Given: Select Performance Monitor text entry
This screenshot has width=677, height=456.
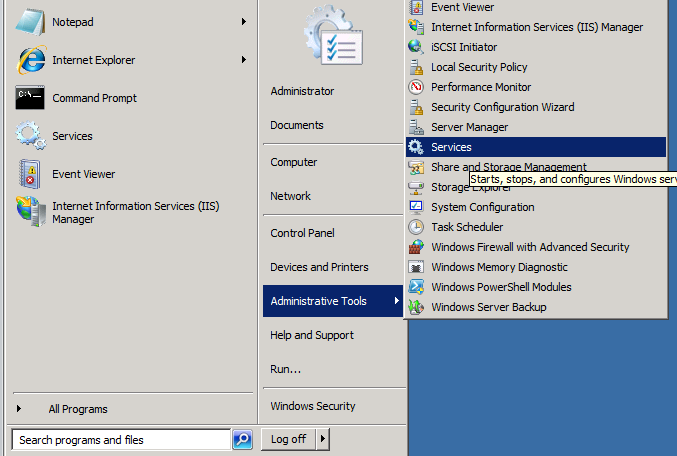Looking at the screenshot, I should click(481, 87).
